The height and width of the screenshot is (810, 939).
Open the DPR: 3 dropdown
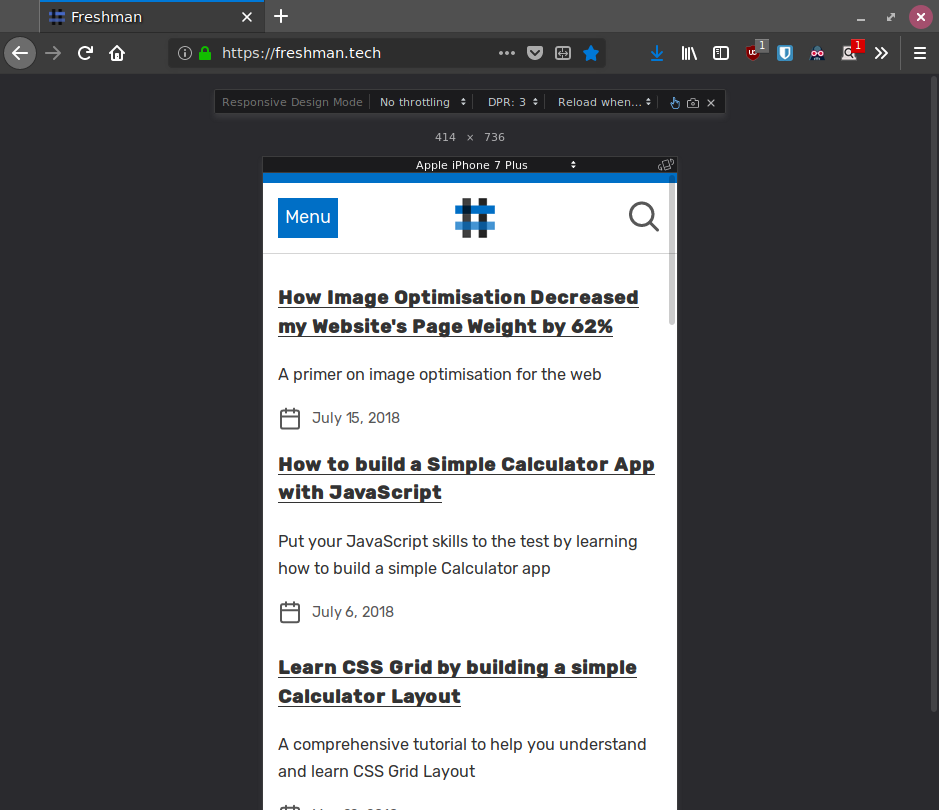click(x=513, y=102)
